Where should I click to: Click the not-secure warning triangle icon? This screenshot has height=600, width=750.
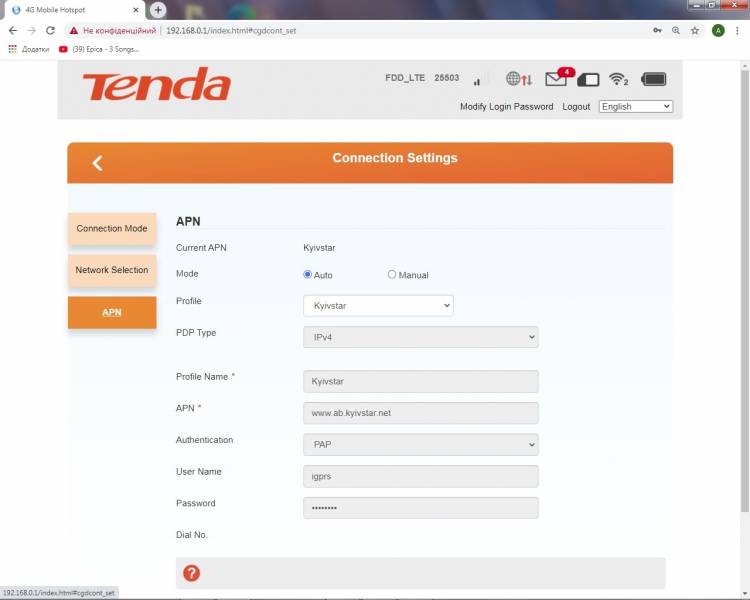pyautogui.click(x=73, y=31)
